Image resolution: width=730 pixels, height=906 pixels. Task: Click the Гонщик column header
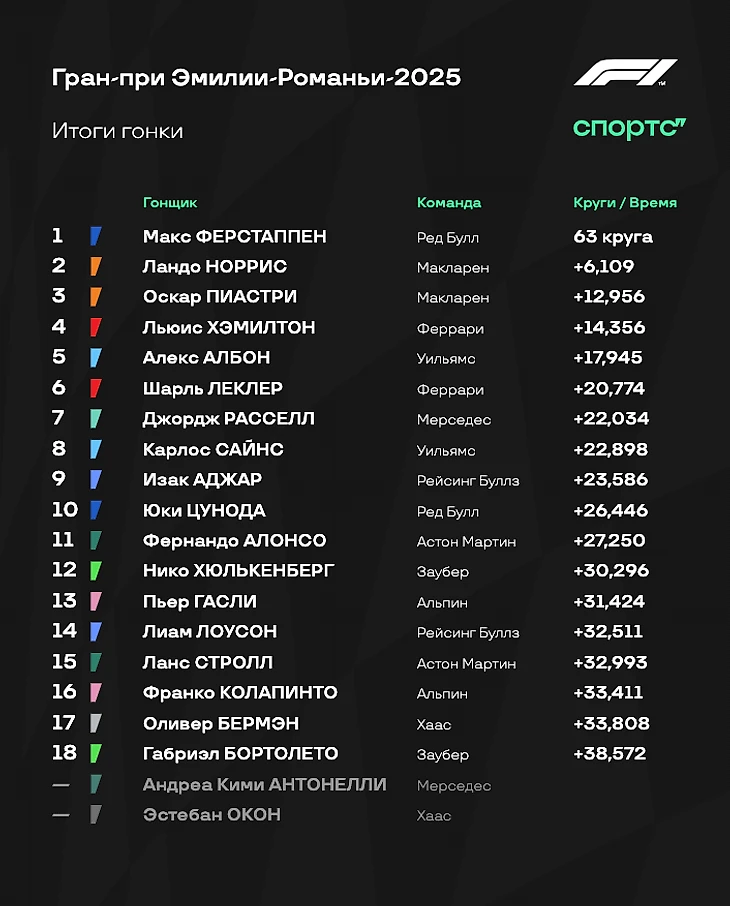170,203
